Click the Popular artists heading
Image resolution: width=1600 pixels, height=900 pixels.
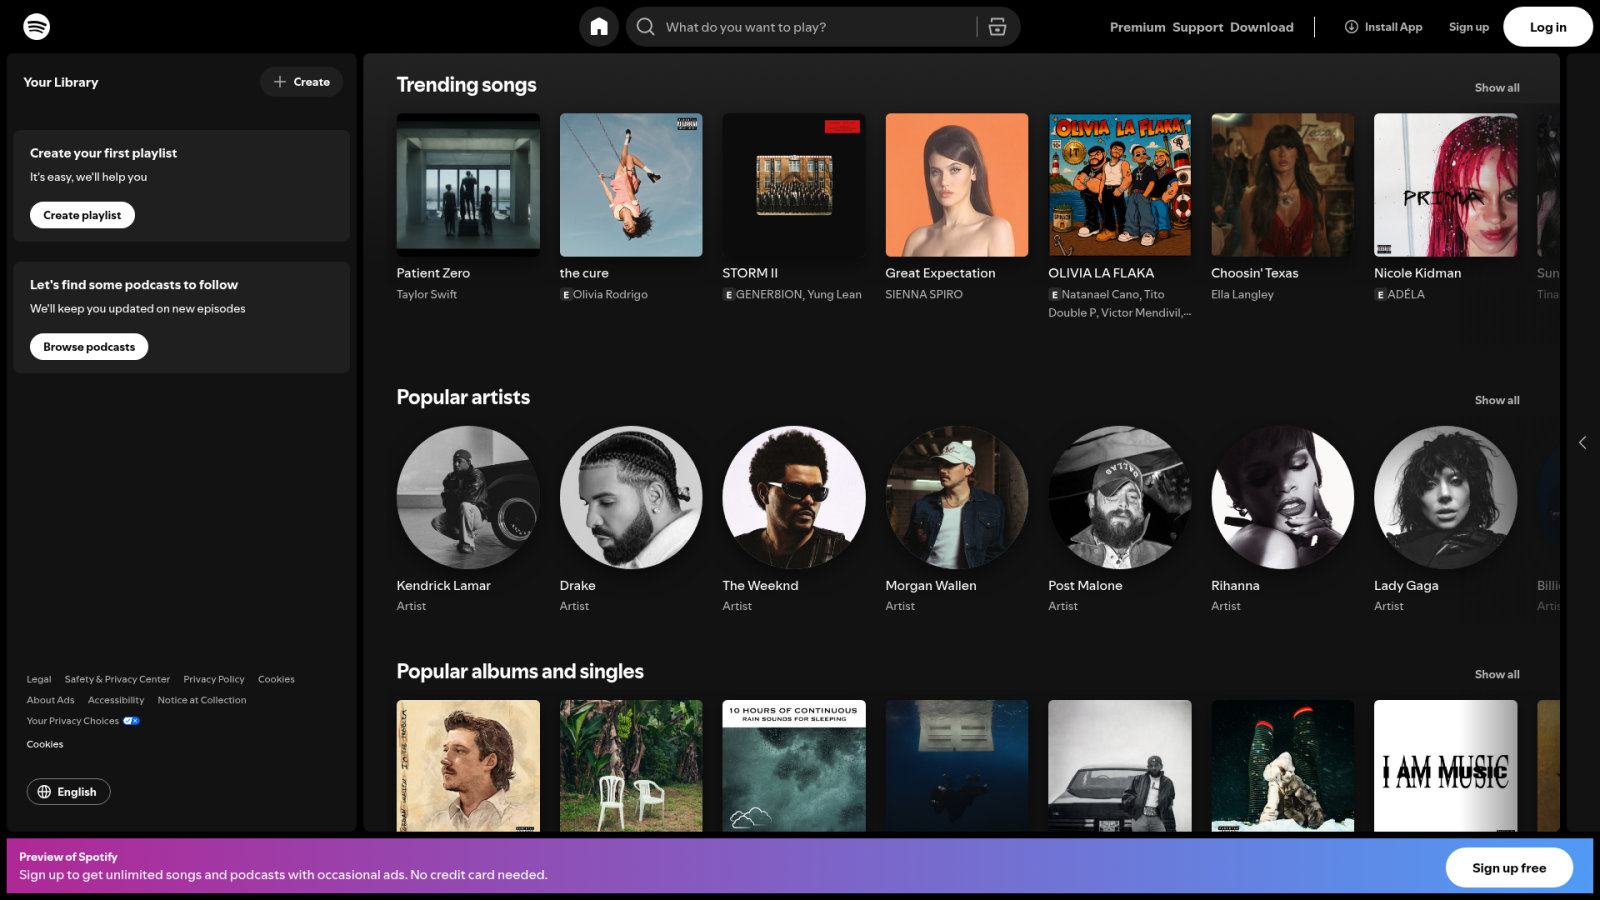(464, 398)
